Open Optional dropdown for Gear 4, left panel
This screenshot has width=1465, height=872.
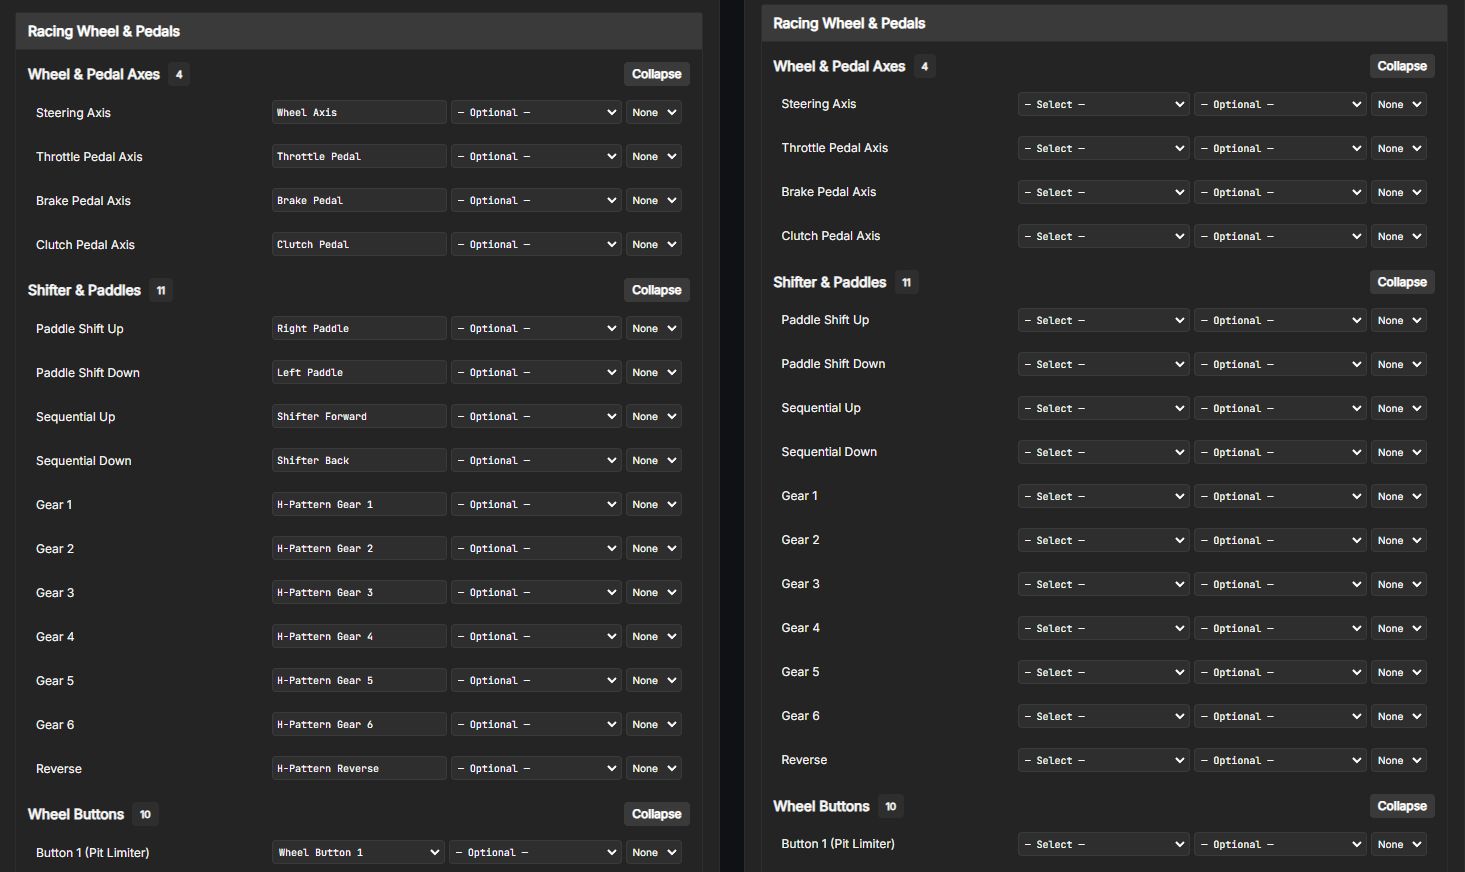click(x=537, y=636)
